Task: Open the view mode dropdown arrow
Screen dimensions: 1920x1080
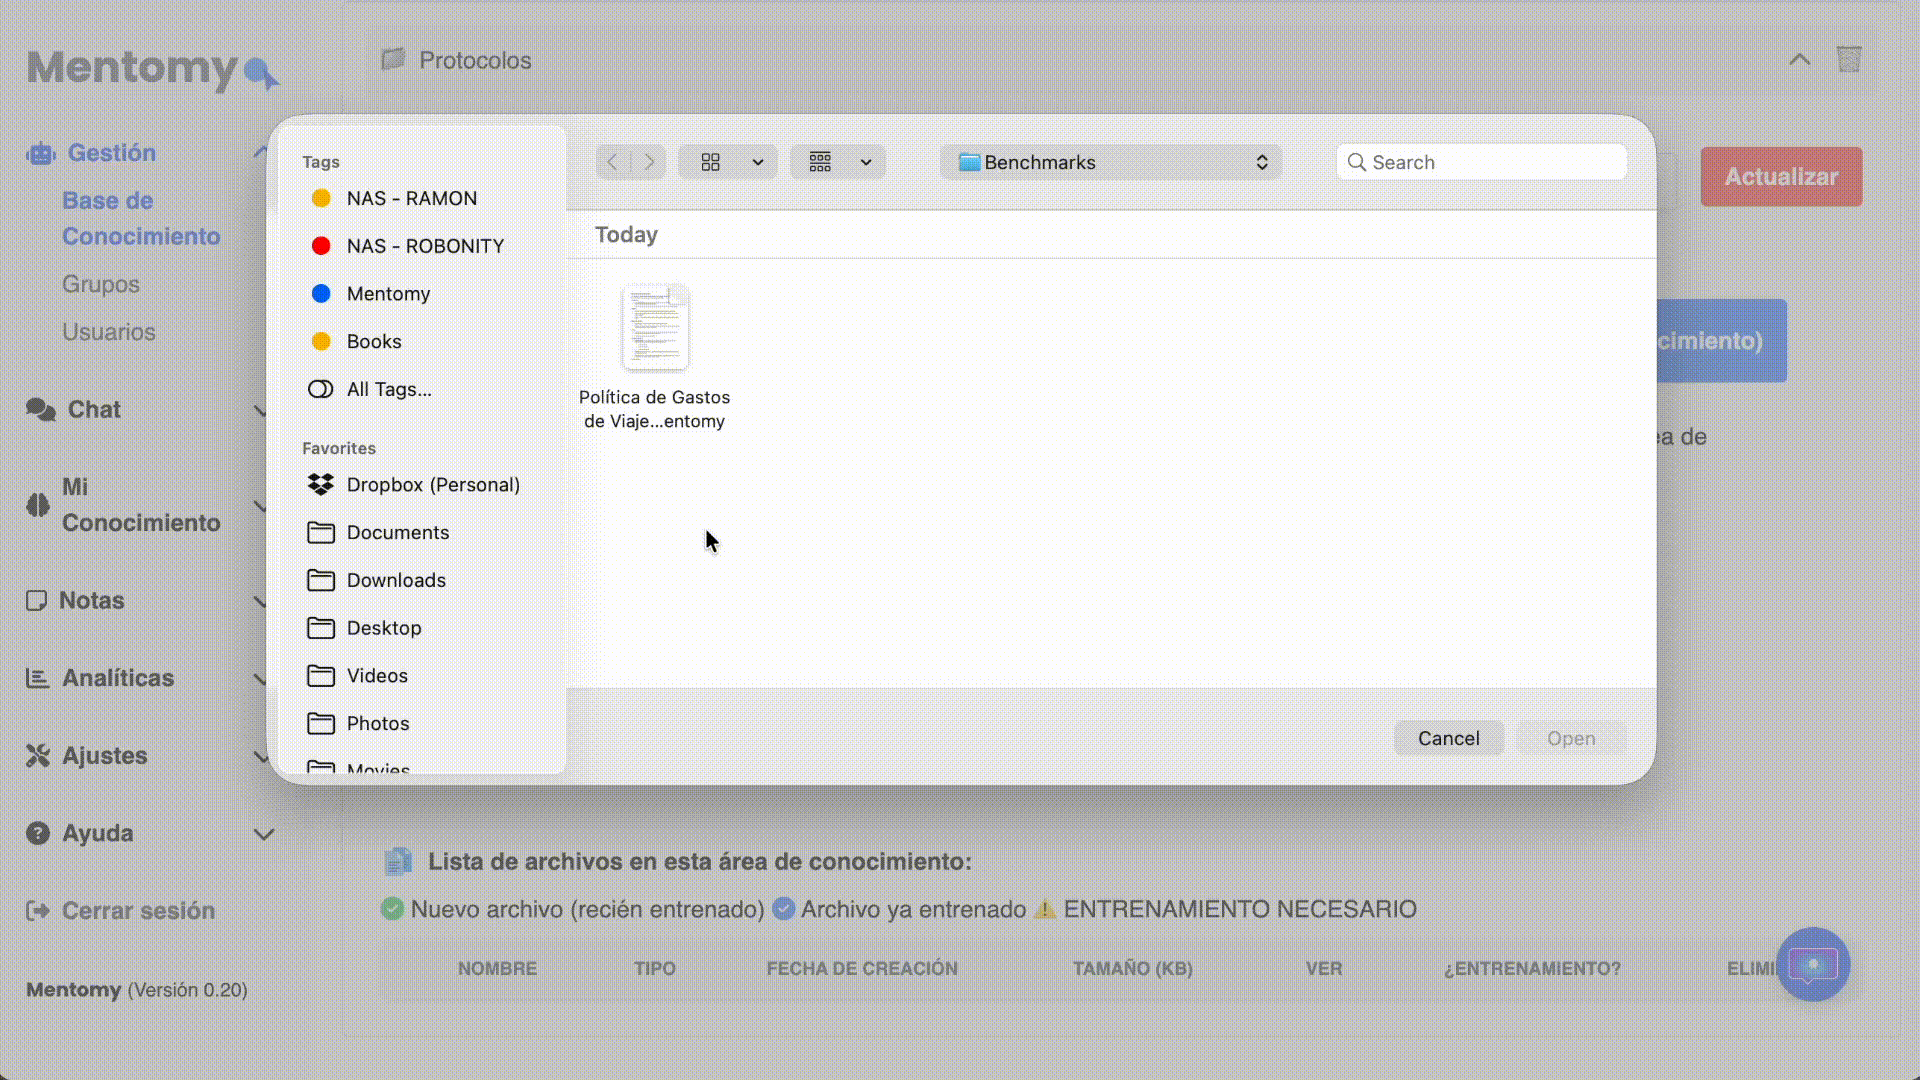Action: [x=758, y=162]
